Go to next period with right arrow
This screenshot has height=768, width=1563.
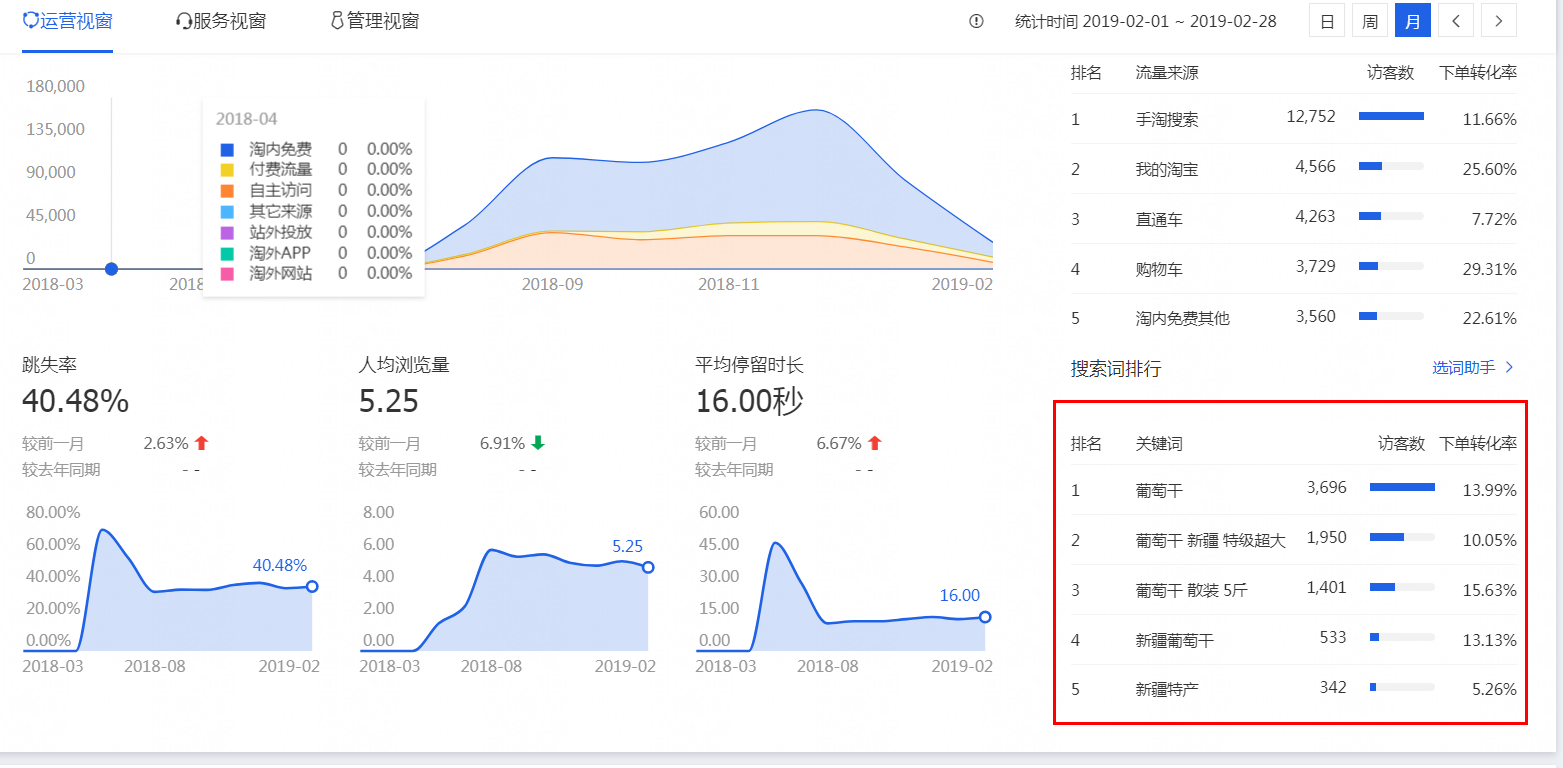click(1498, 21)
